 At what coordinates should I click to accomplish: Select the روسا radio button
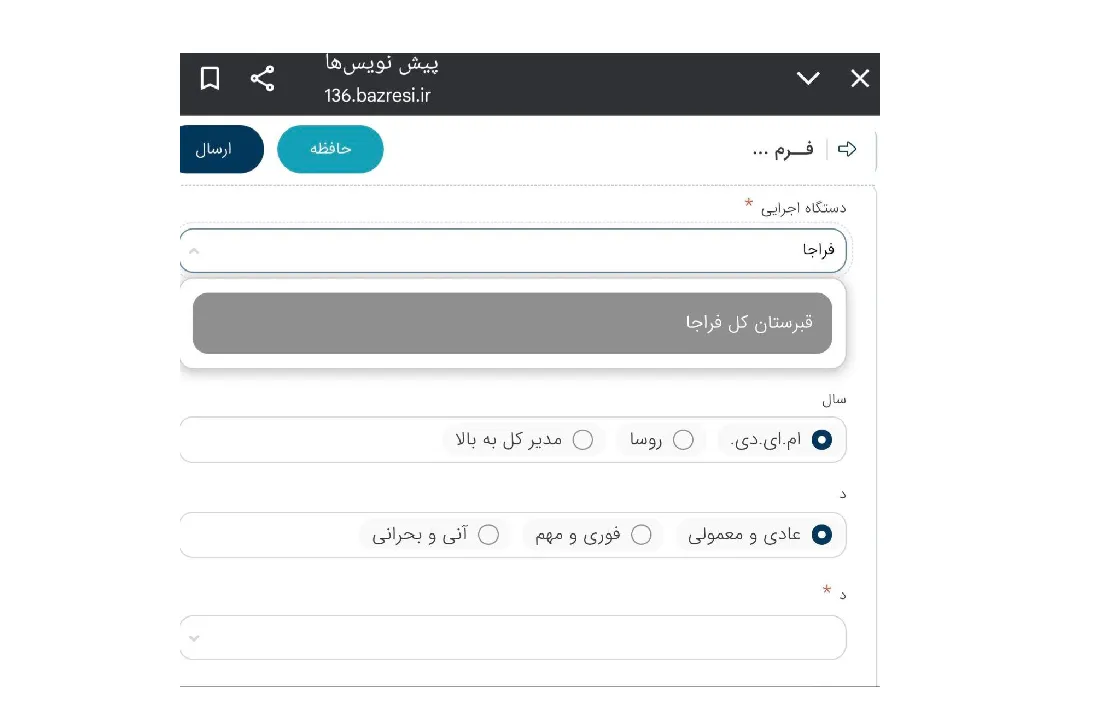click(x=684, y=439)
